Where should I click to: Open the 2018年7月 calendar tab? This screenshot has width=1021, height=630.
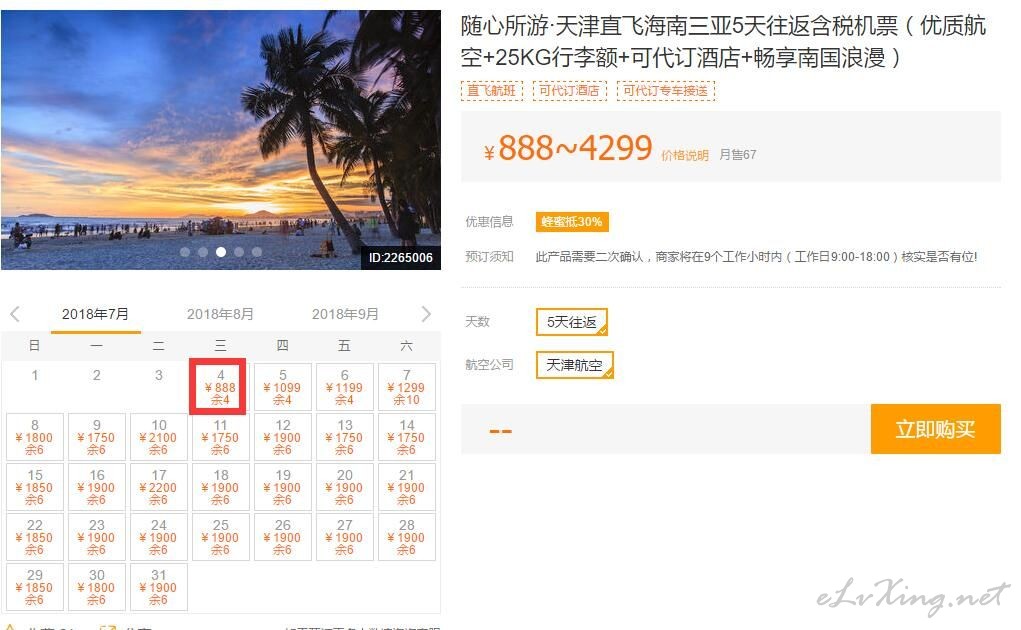tap(95, 314)
